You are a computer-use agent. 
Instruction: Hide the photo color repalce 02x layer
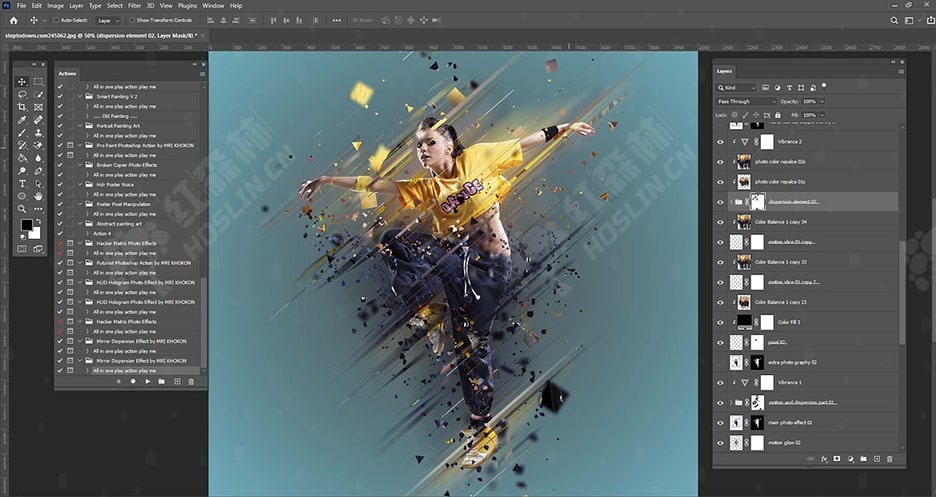(x=720, y=162)
